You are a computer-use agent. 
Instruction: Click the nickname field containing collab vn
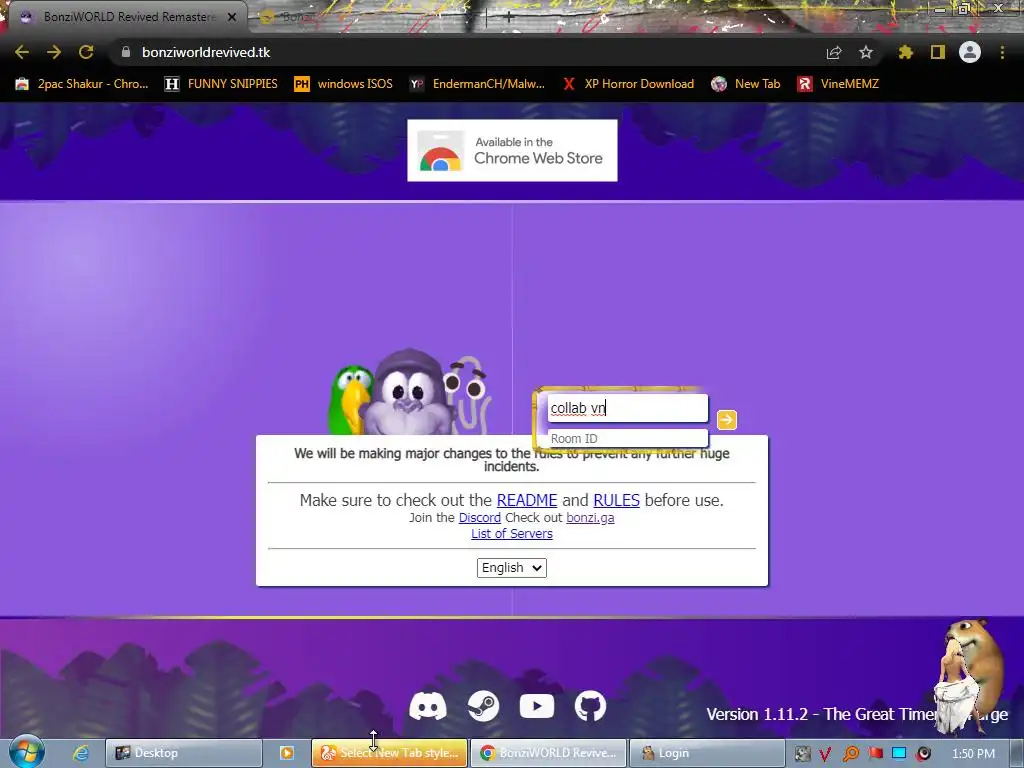click(627, 408)
